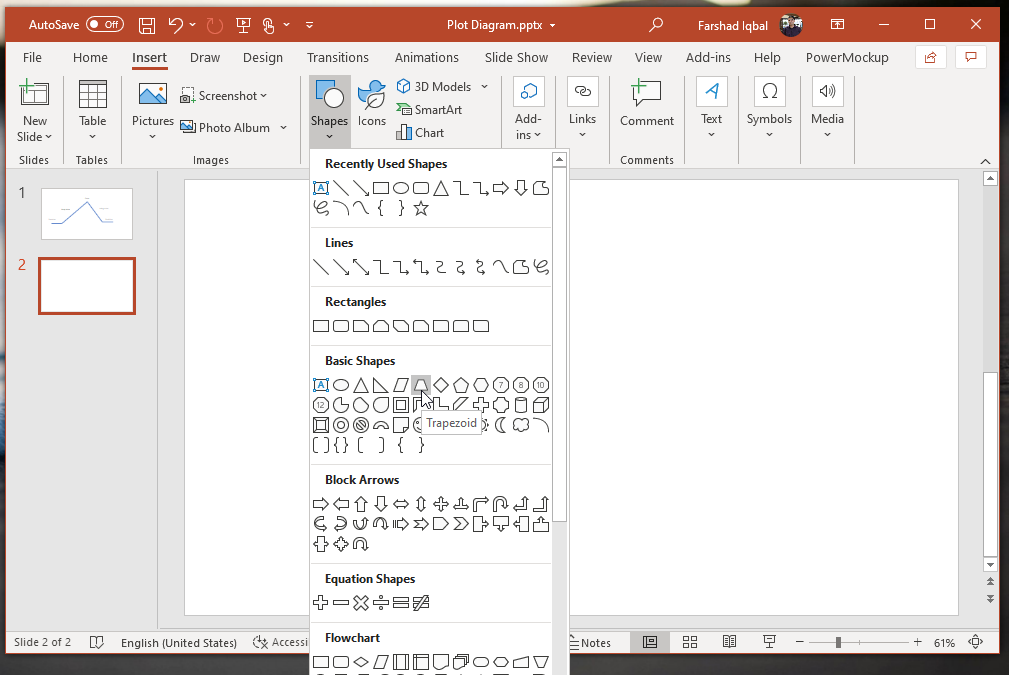This screenshot has height=675, width=1009.
Task: Toggle Normal view button in status bar
Action: (650, 642)
